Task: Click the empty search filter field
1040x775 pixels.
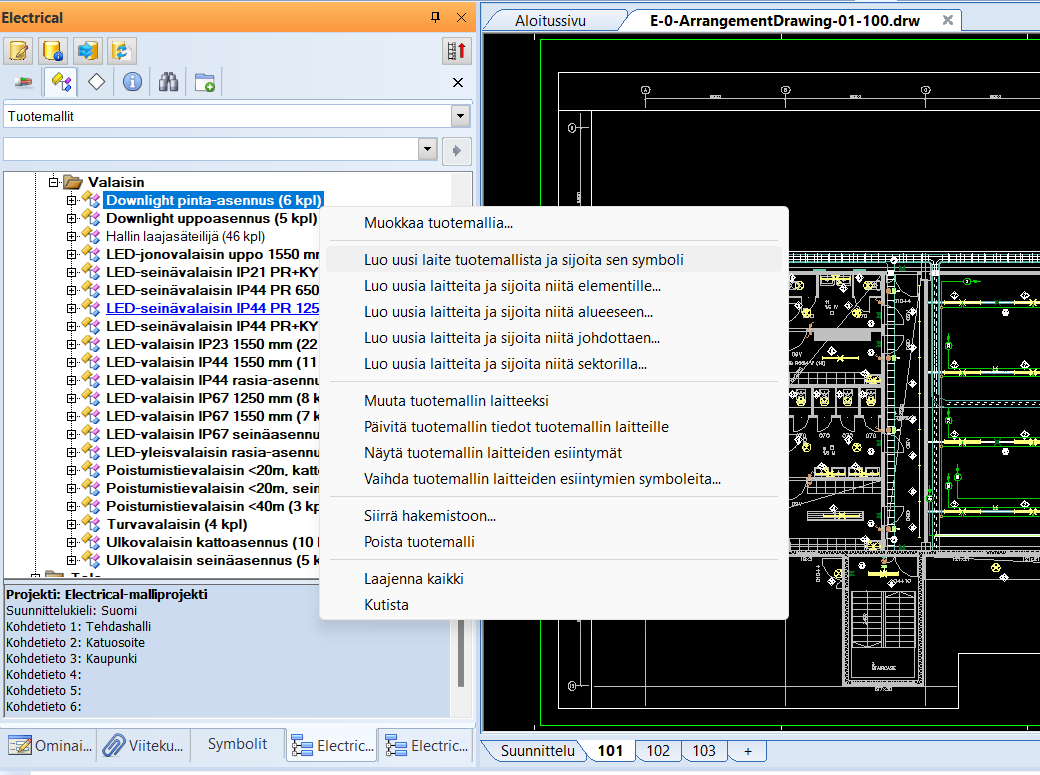Action: coord(210,149)
